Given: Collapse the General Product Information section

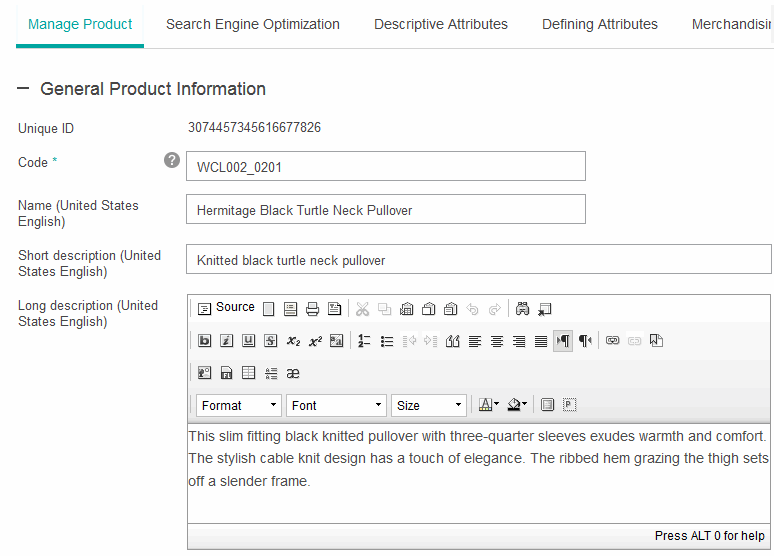Looking at the screenshot, I should tap(24, 89).
